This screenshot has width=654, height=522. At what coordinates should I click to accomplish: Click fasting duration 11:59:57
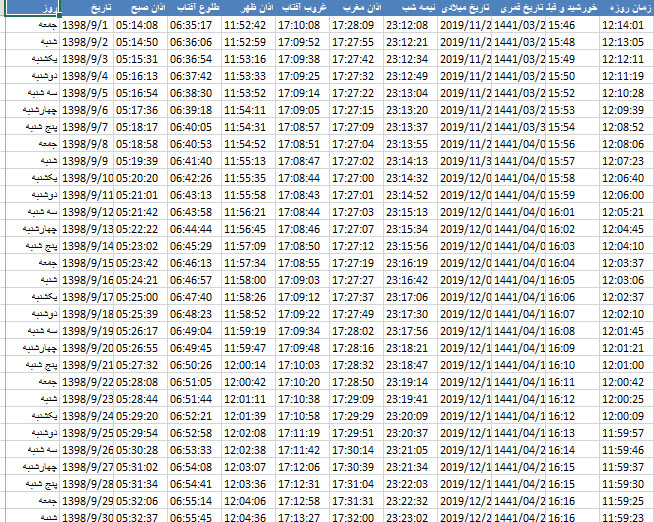point(627,433)
